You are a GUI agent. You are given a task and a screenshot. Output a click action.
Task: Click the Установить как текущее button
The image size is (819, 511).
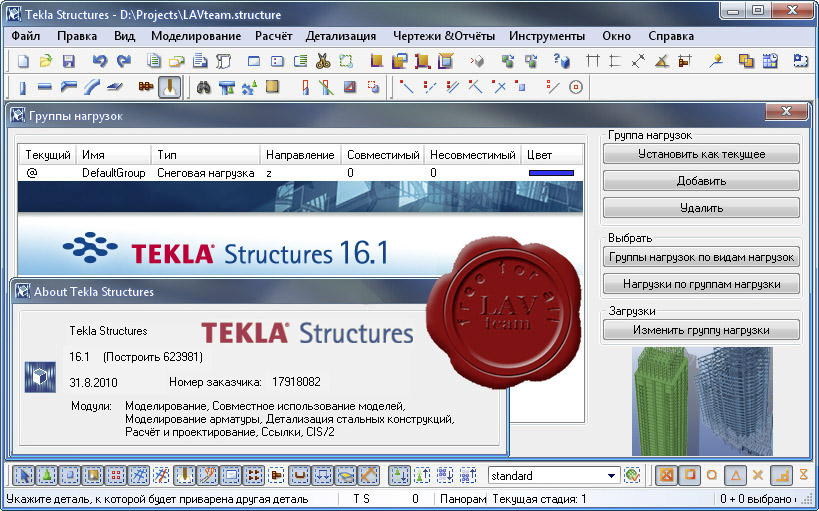tap(701, 154)
